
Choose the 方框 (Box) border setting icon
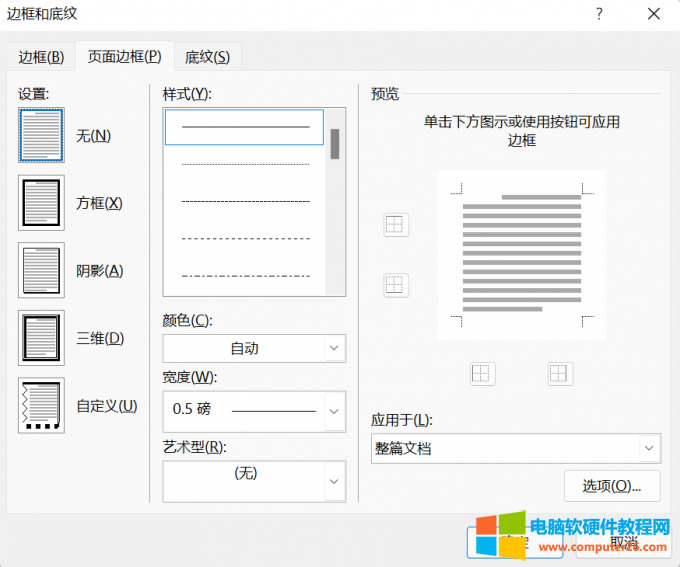[41, 203]
